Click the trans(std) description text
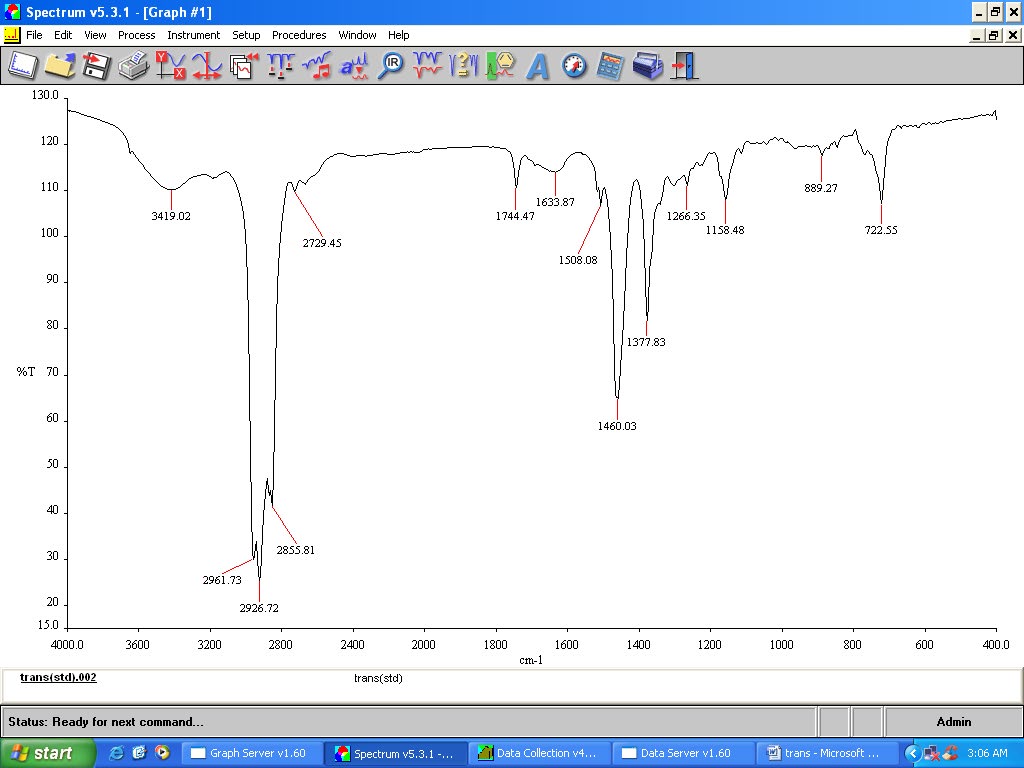This screenshot has height=768, width=1024. coord(378,679)
